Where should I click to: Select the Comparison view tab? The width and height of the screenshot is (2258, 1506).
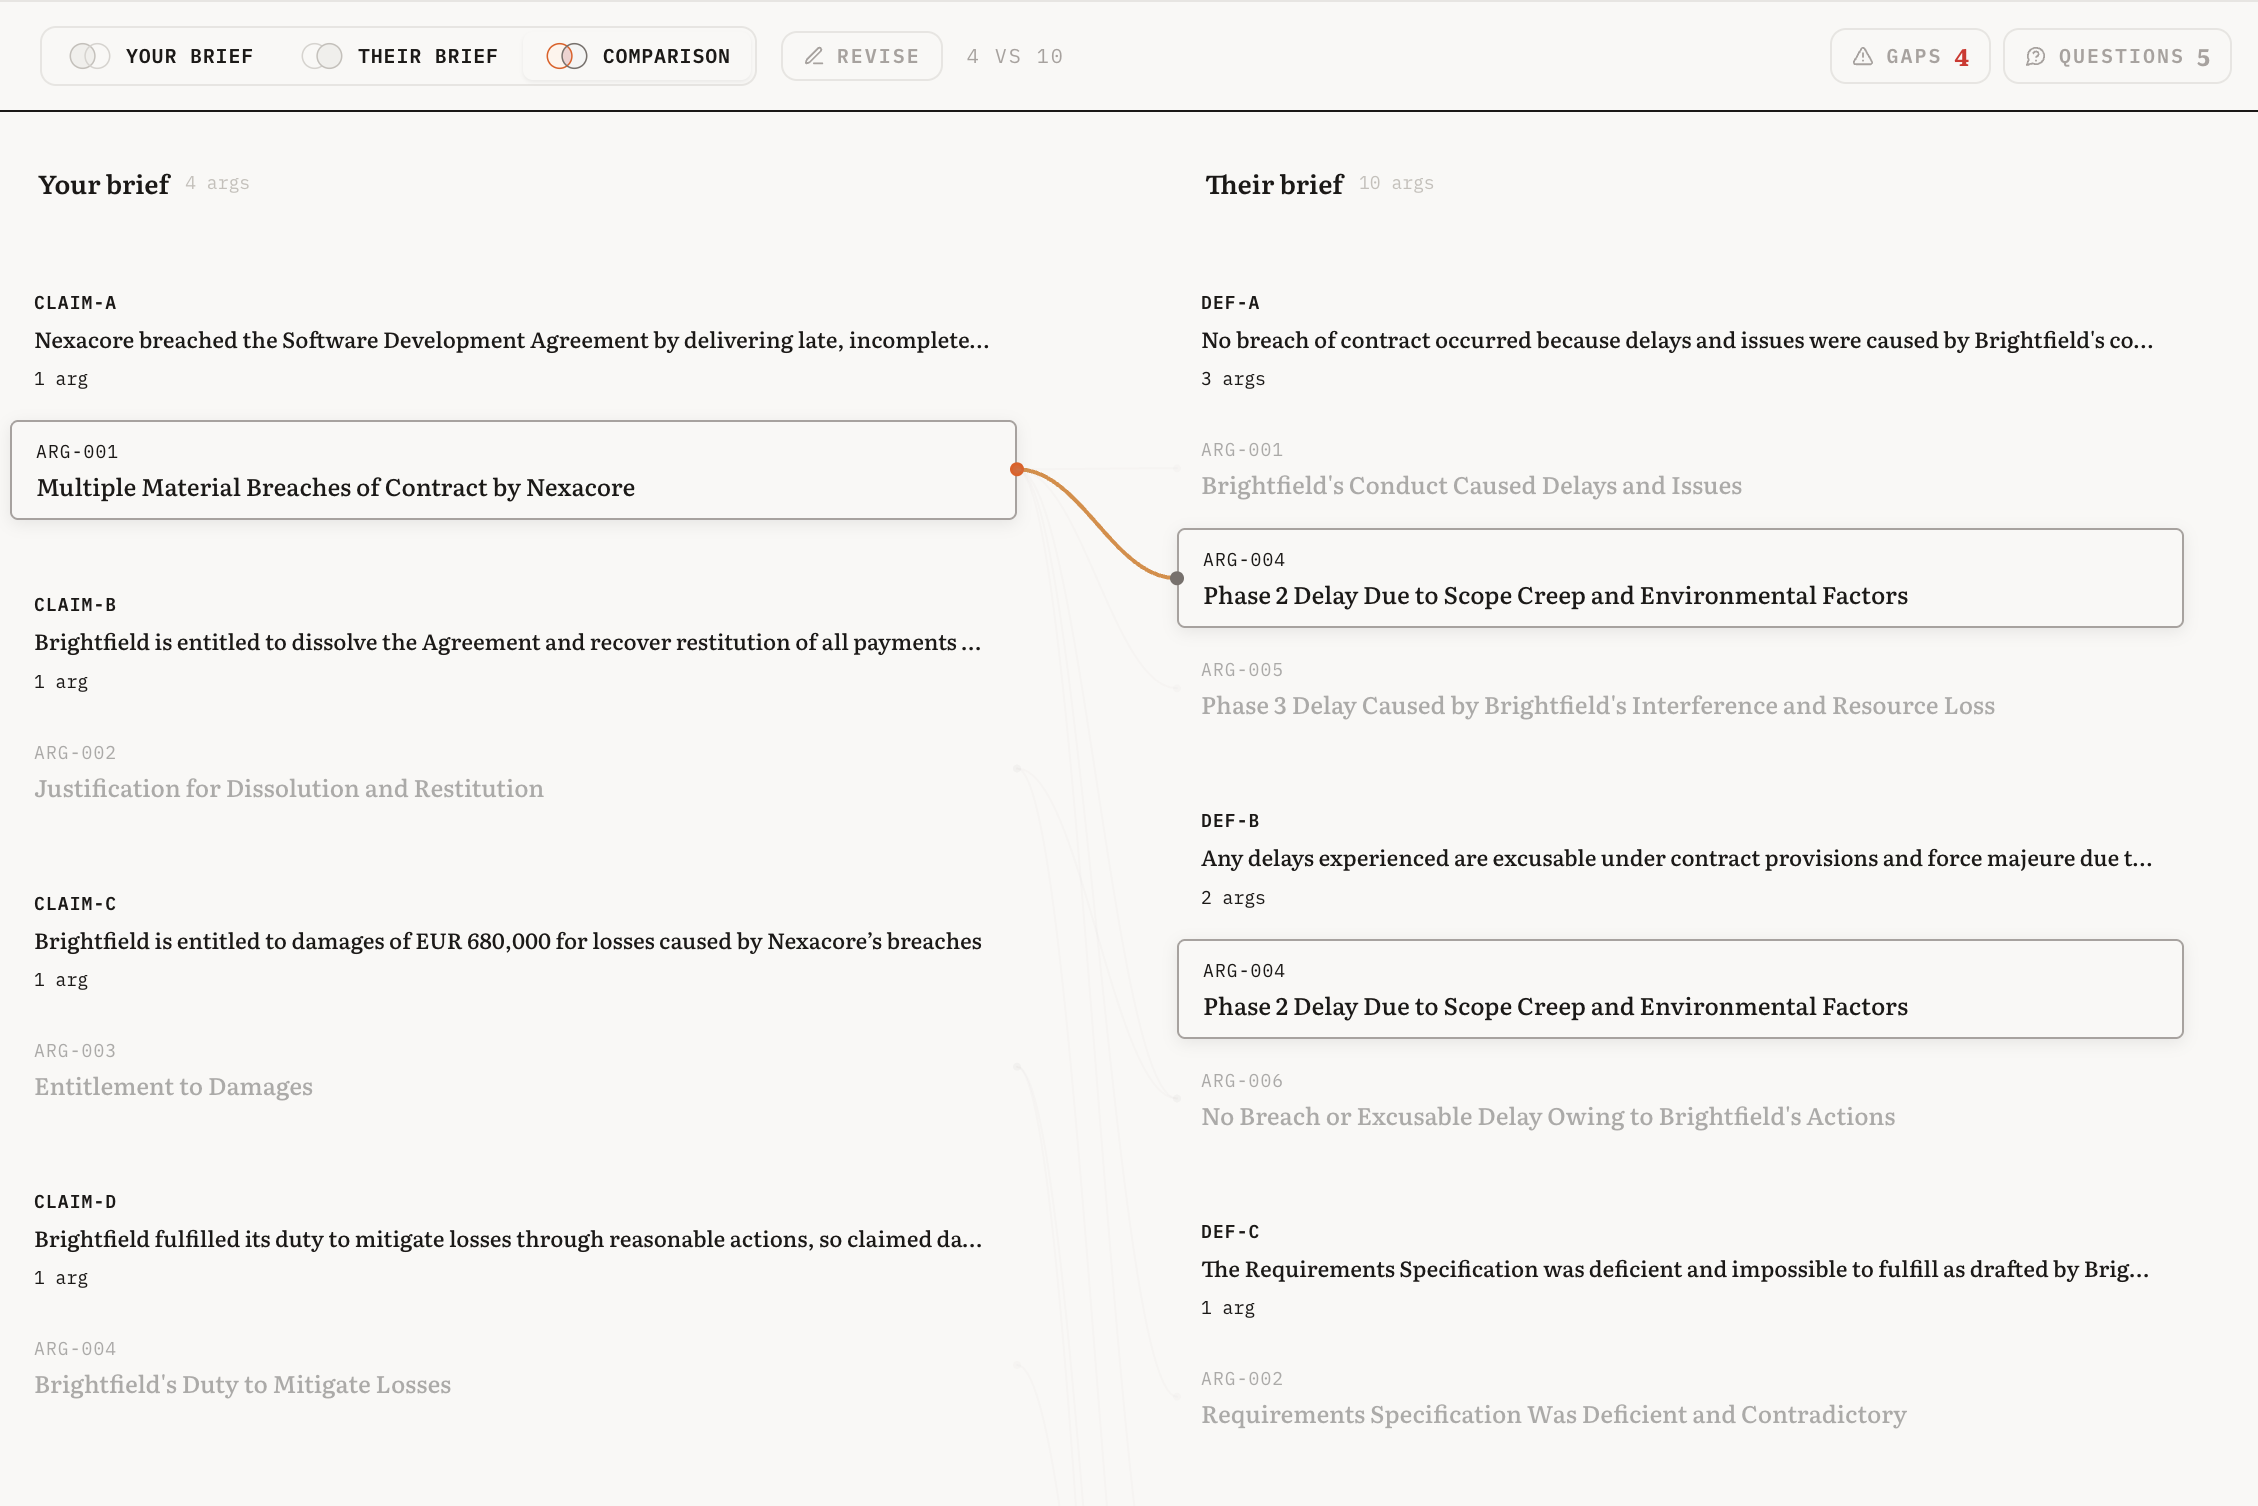(x=665, y=56)
